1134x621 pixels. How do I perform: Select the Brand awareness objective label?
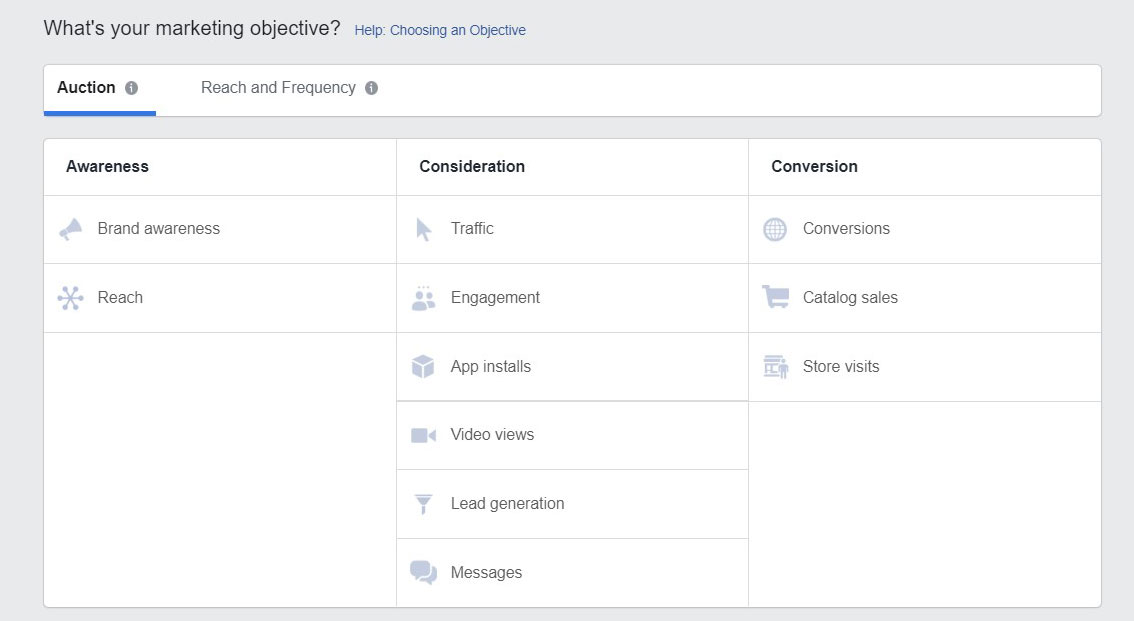tap(158, 228)
